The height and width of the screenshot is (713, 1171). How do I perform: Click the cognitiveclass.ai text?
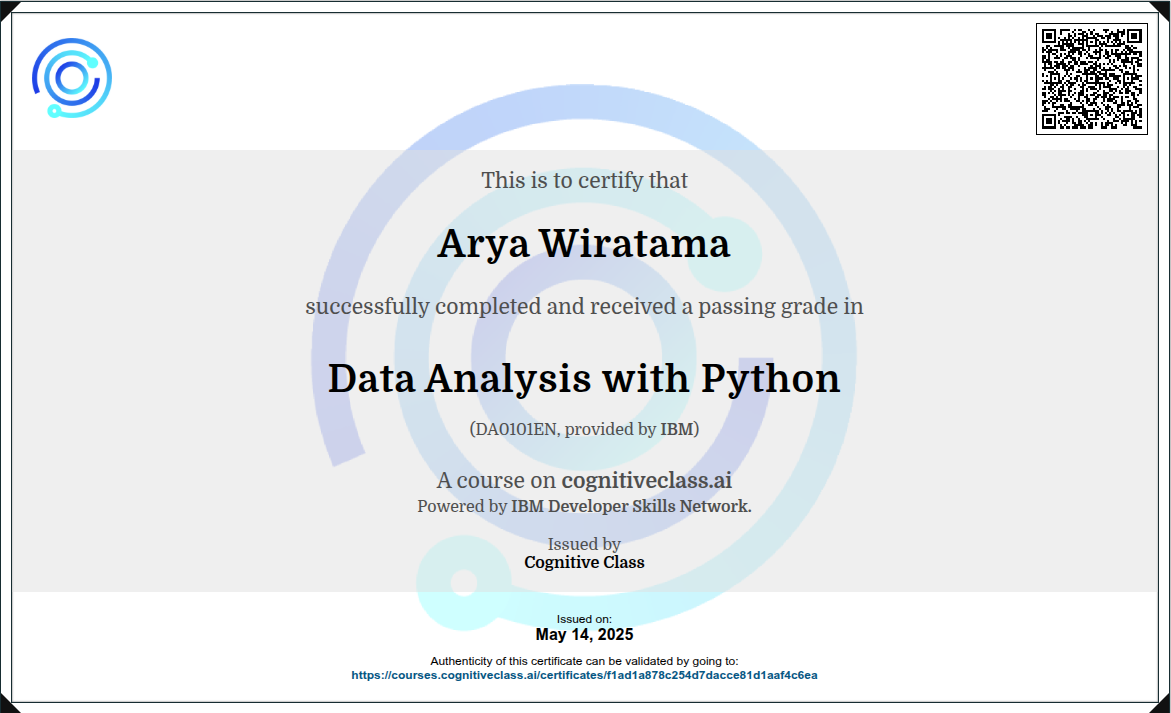(646, 480)
